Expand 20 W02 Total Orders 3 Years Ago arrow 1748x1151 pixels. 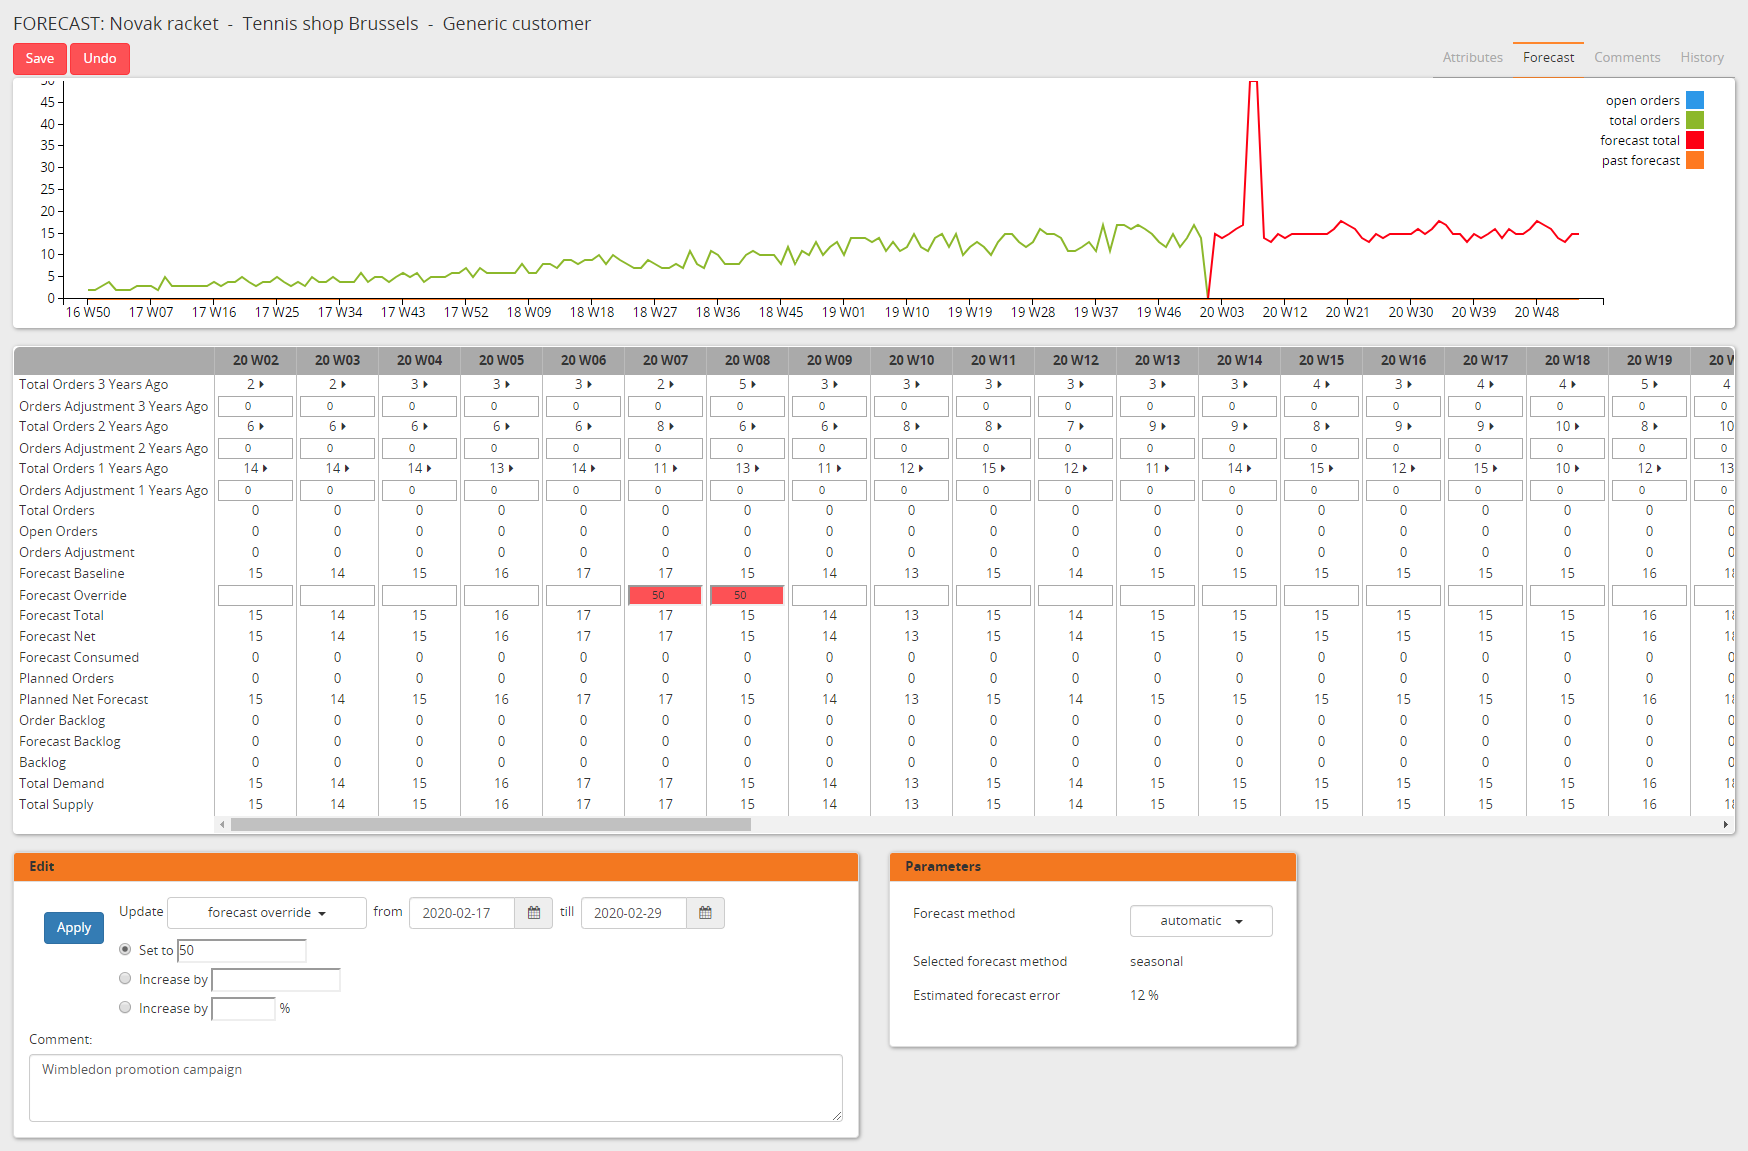coord(262,385)
